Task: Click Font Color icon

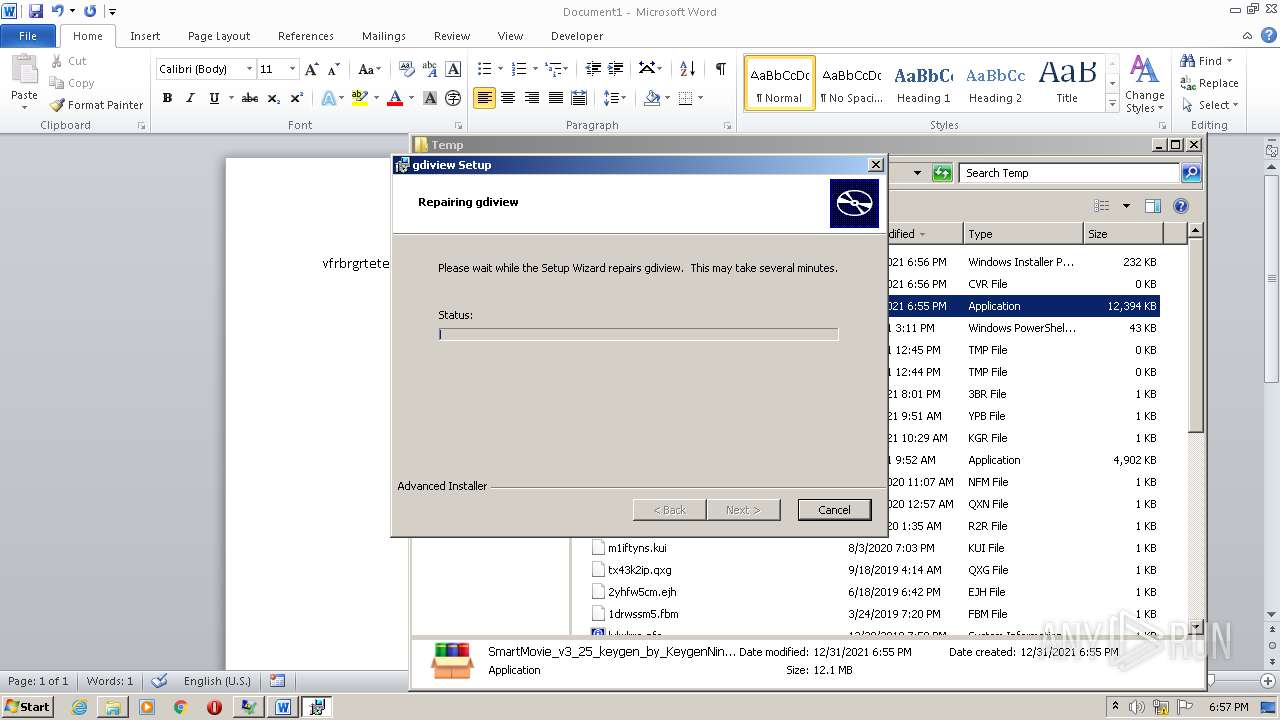Action: click(395, 98)
